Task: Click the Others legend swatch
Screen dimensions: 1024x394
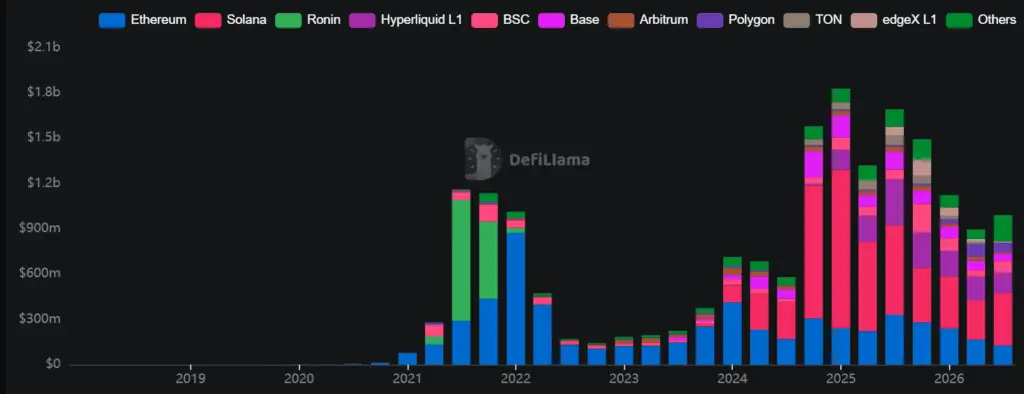Action: click(958, 20)
